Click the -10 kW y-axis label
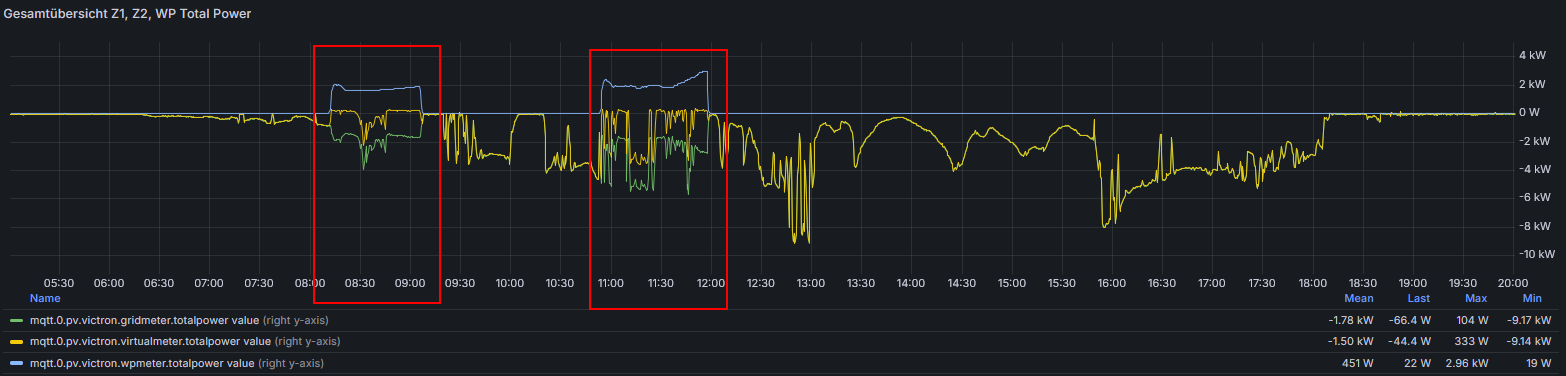 click(1536, 255)
